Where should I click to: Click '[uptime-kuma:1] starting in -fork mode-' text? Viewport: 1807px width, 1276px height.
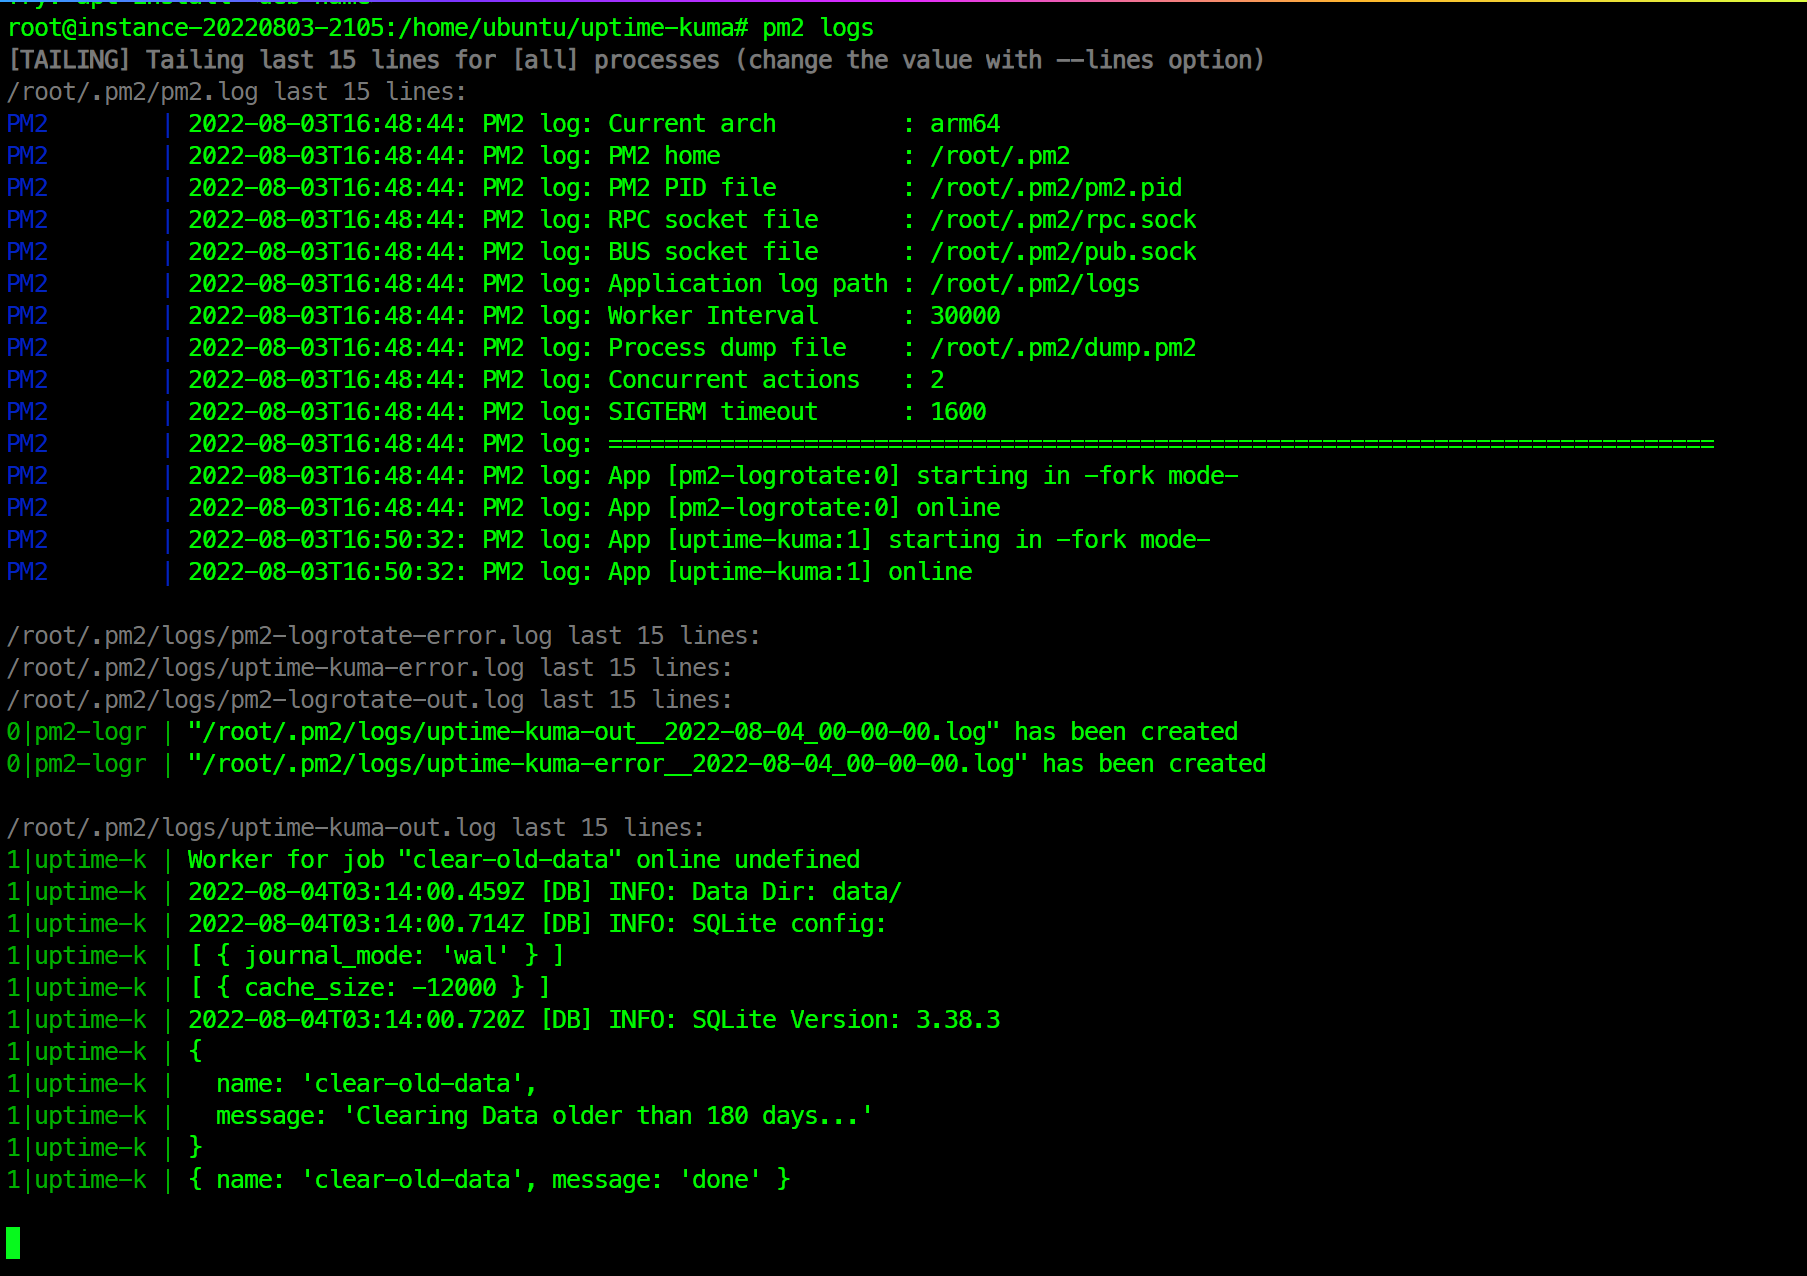coord(938,540)
